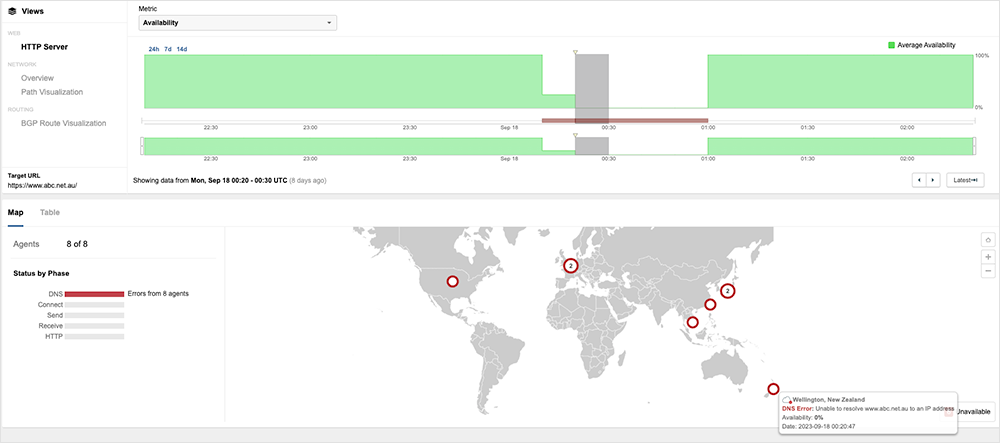Set time range to 24h
The height and width of the screenshot is (443, 1000).
point(154,49)
